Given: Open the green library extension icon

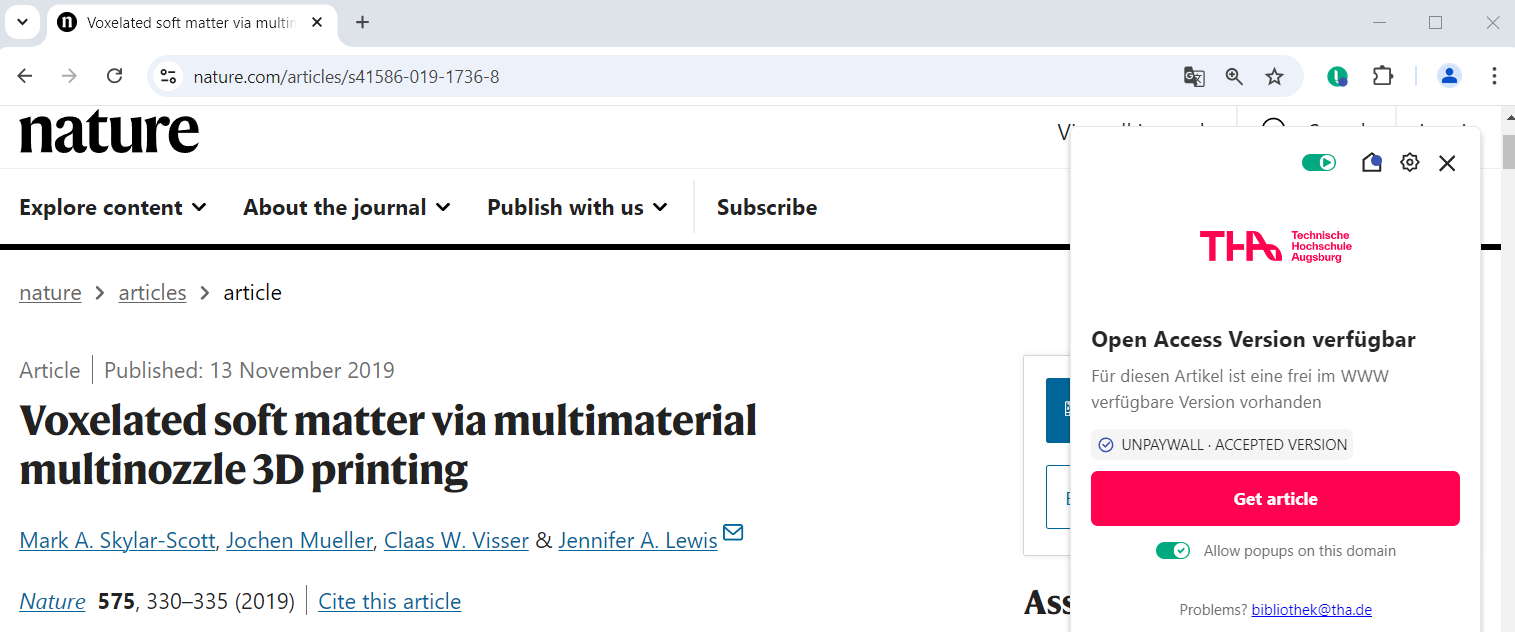Looking at the screenshot, I should (1337, 76).
